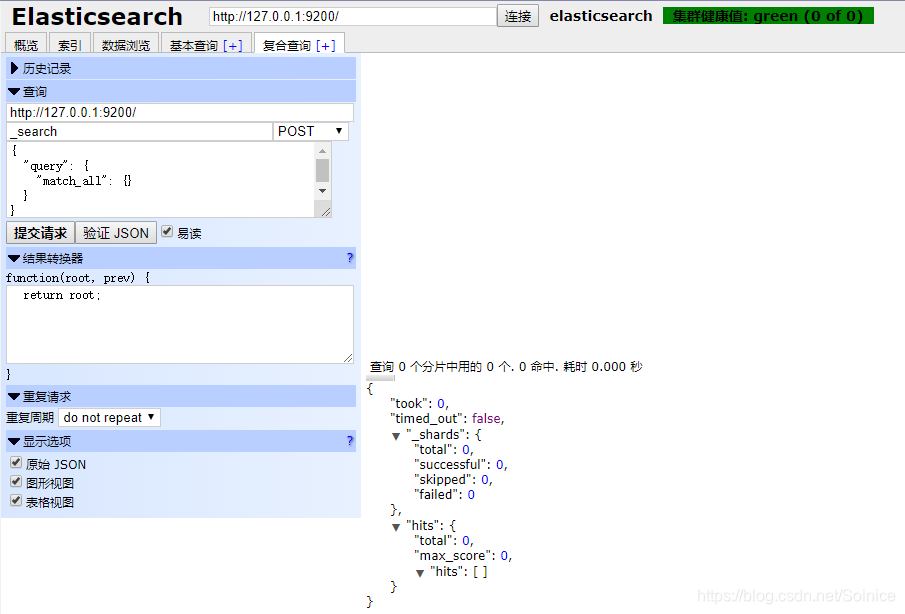
Task: Click the "successful": 0 line
Action: (461, 465)
